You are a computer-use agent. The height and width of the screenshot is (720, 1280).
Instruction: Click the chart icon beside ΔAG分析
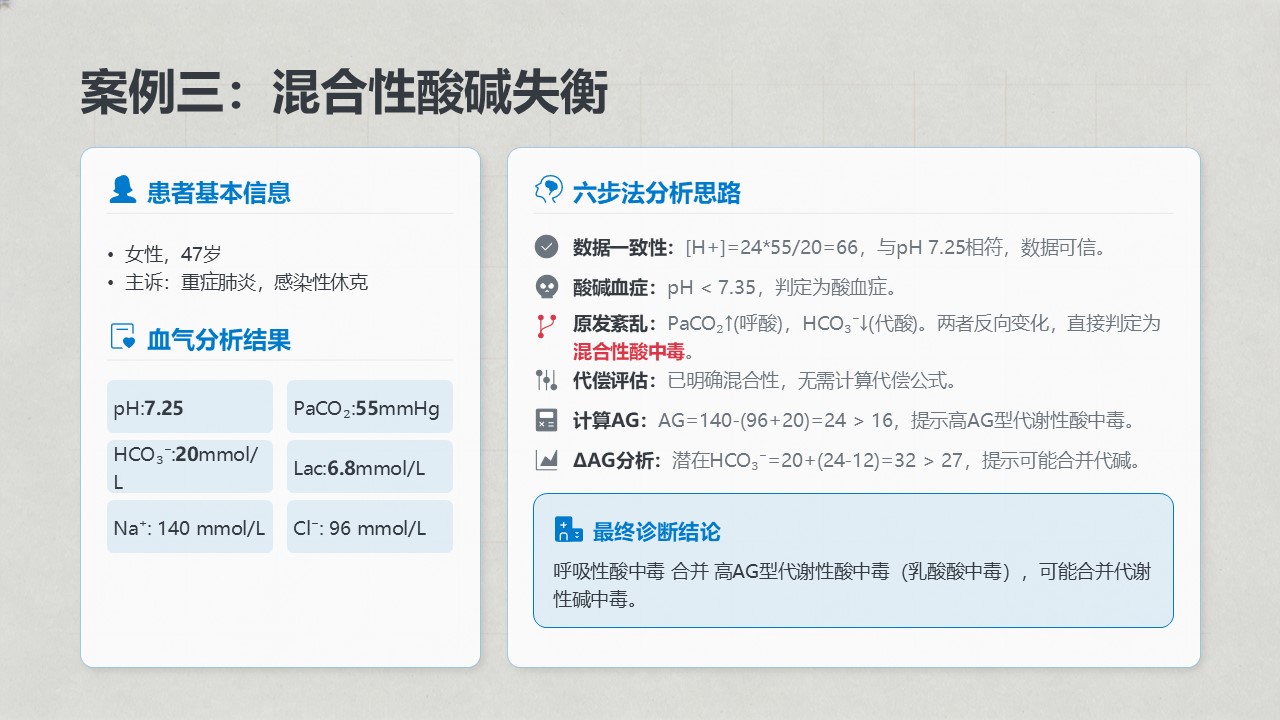(x=546, y=460)
